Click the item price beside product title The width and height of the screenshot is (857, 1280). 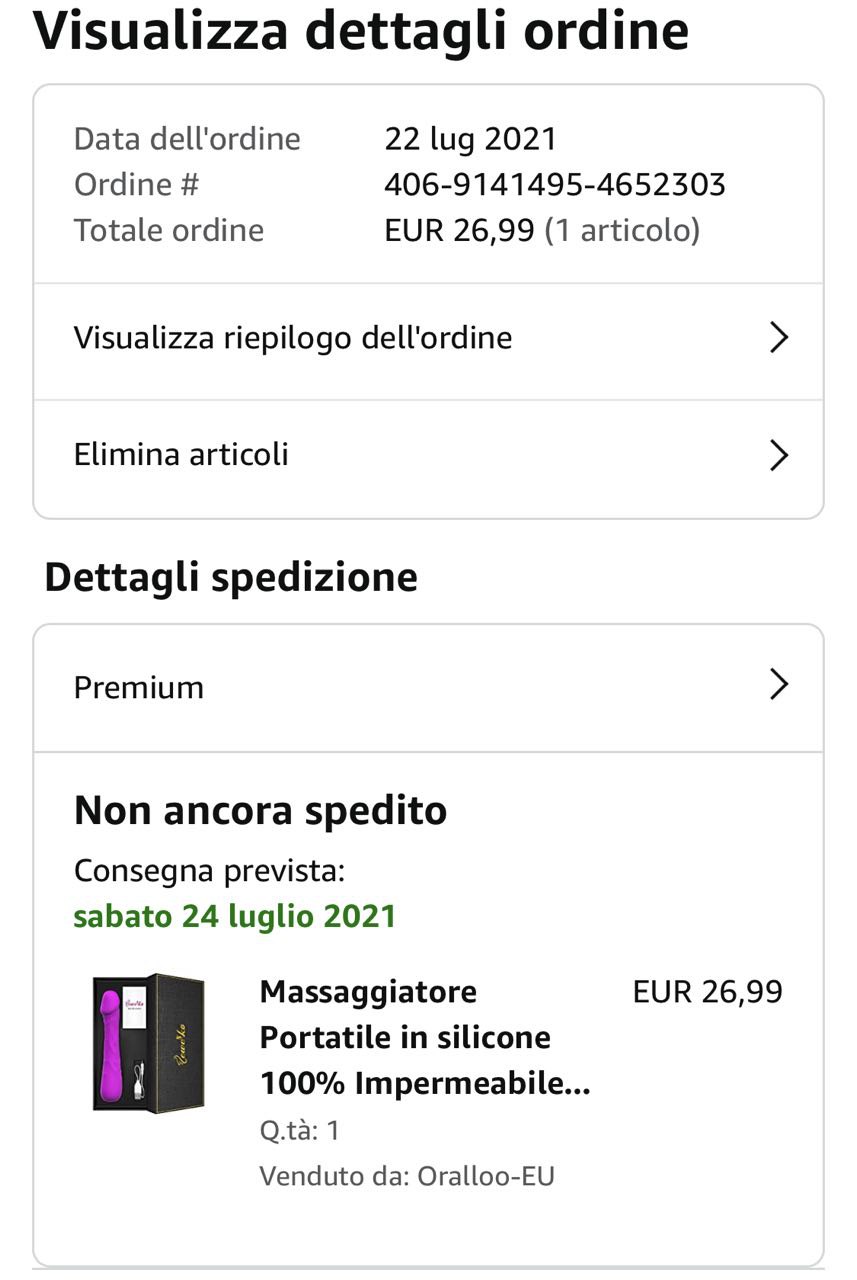pos(707,992)
